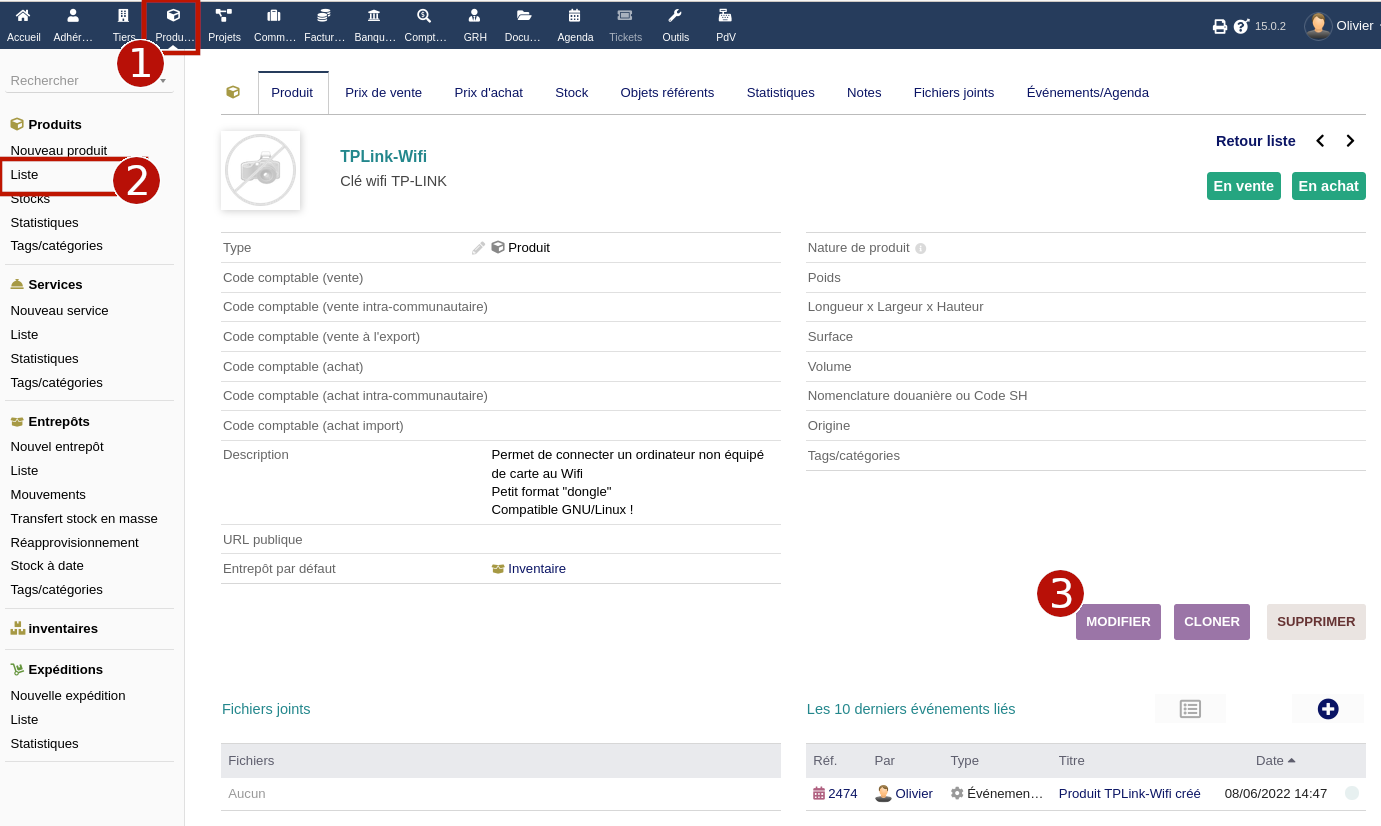The image size is (1381, 826).
Task: Open the Fichiers joints tab
Action: 954,92
